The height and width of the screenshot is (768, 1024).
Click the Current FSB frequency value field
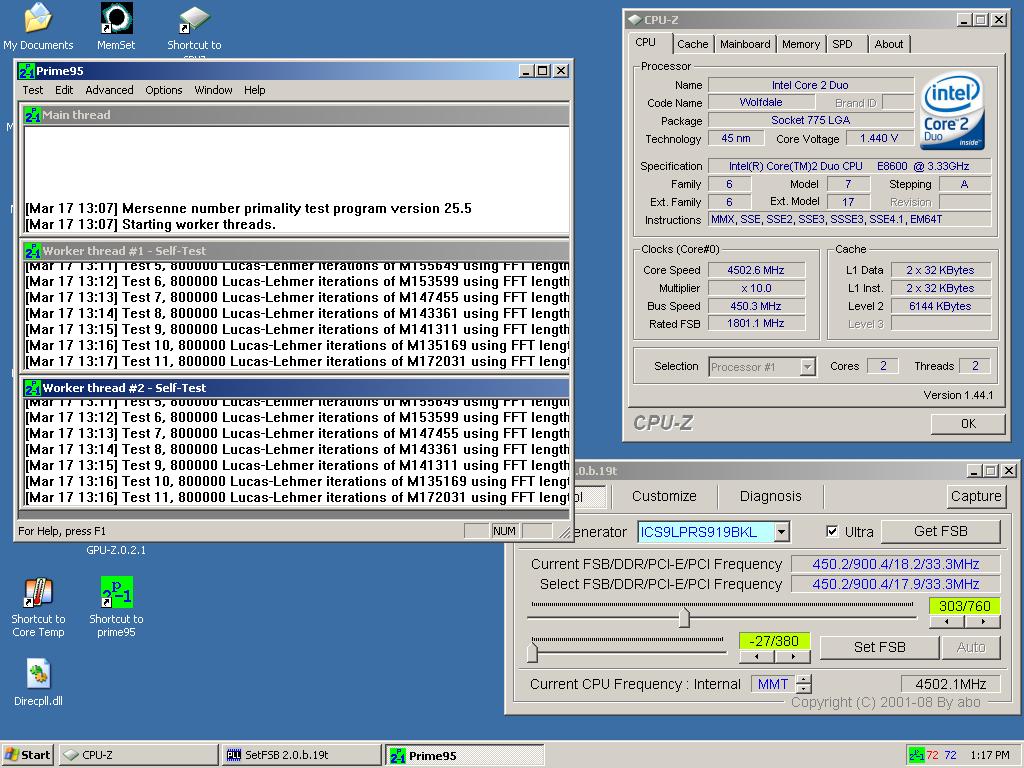[x=895, y=564]
